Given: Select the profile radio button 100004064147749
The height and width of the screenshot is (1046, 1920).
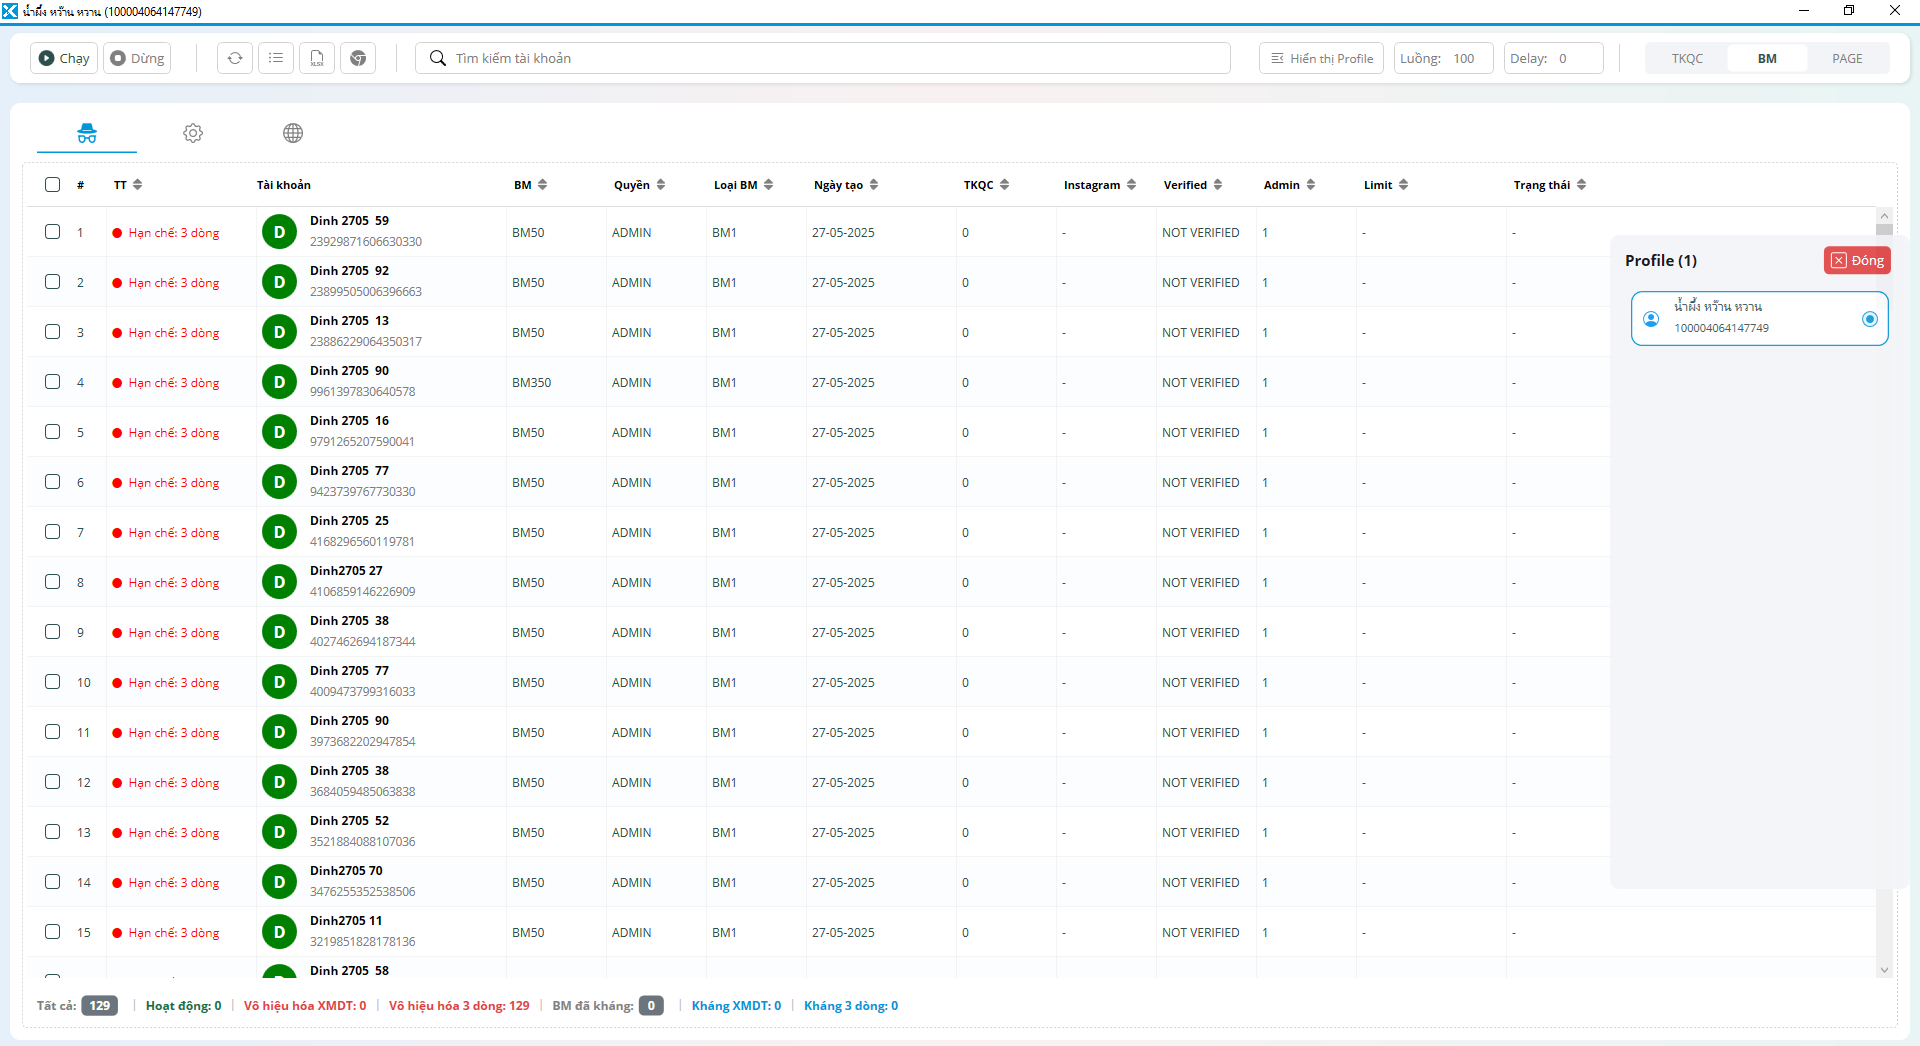Looking at the screenshot, I should click(1870, 319).
